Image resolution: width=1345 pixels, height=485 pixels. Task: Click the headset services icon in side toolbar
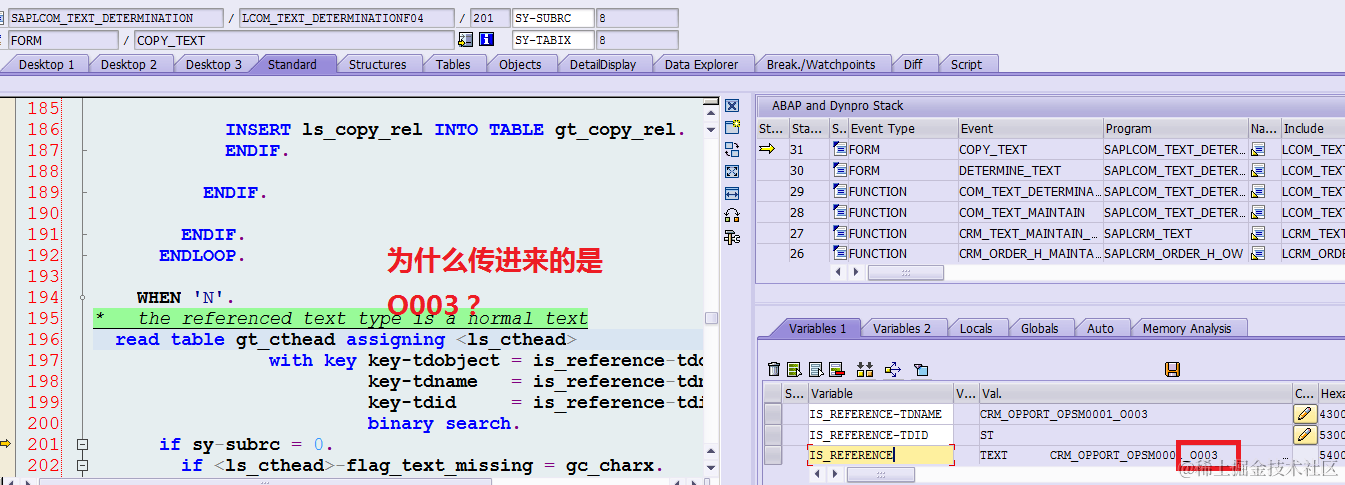(732, 215)
